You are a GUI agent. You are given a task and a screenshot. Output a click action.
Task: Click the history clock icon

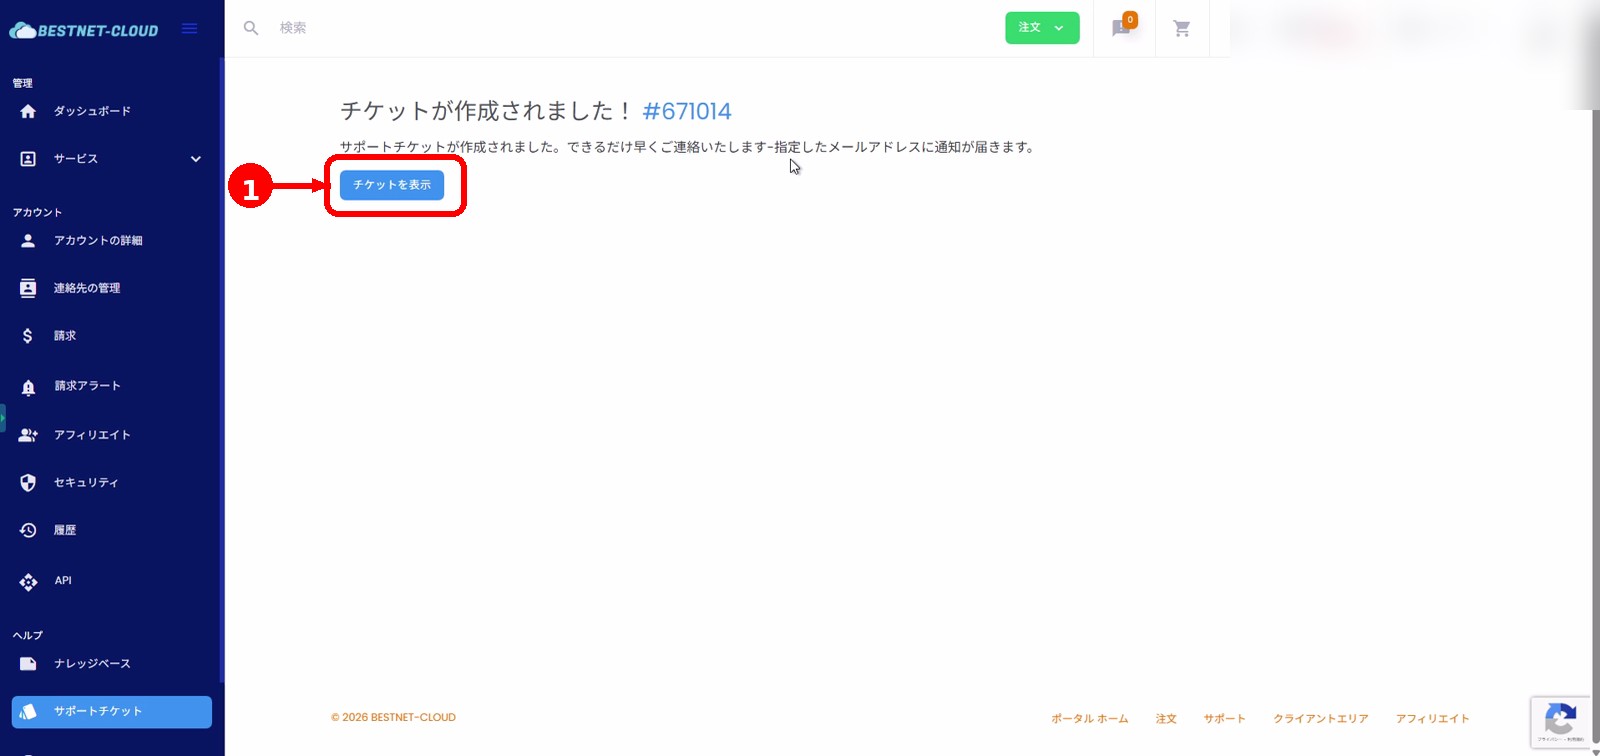pyautogui.click(x=28, y=530)
